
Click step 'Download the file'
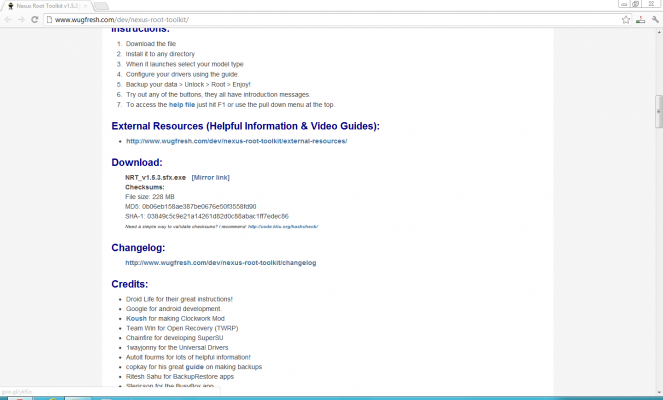pos(151,44)
